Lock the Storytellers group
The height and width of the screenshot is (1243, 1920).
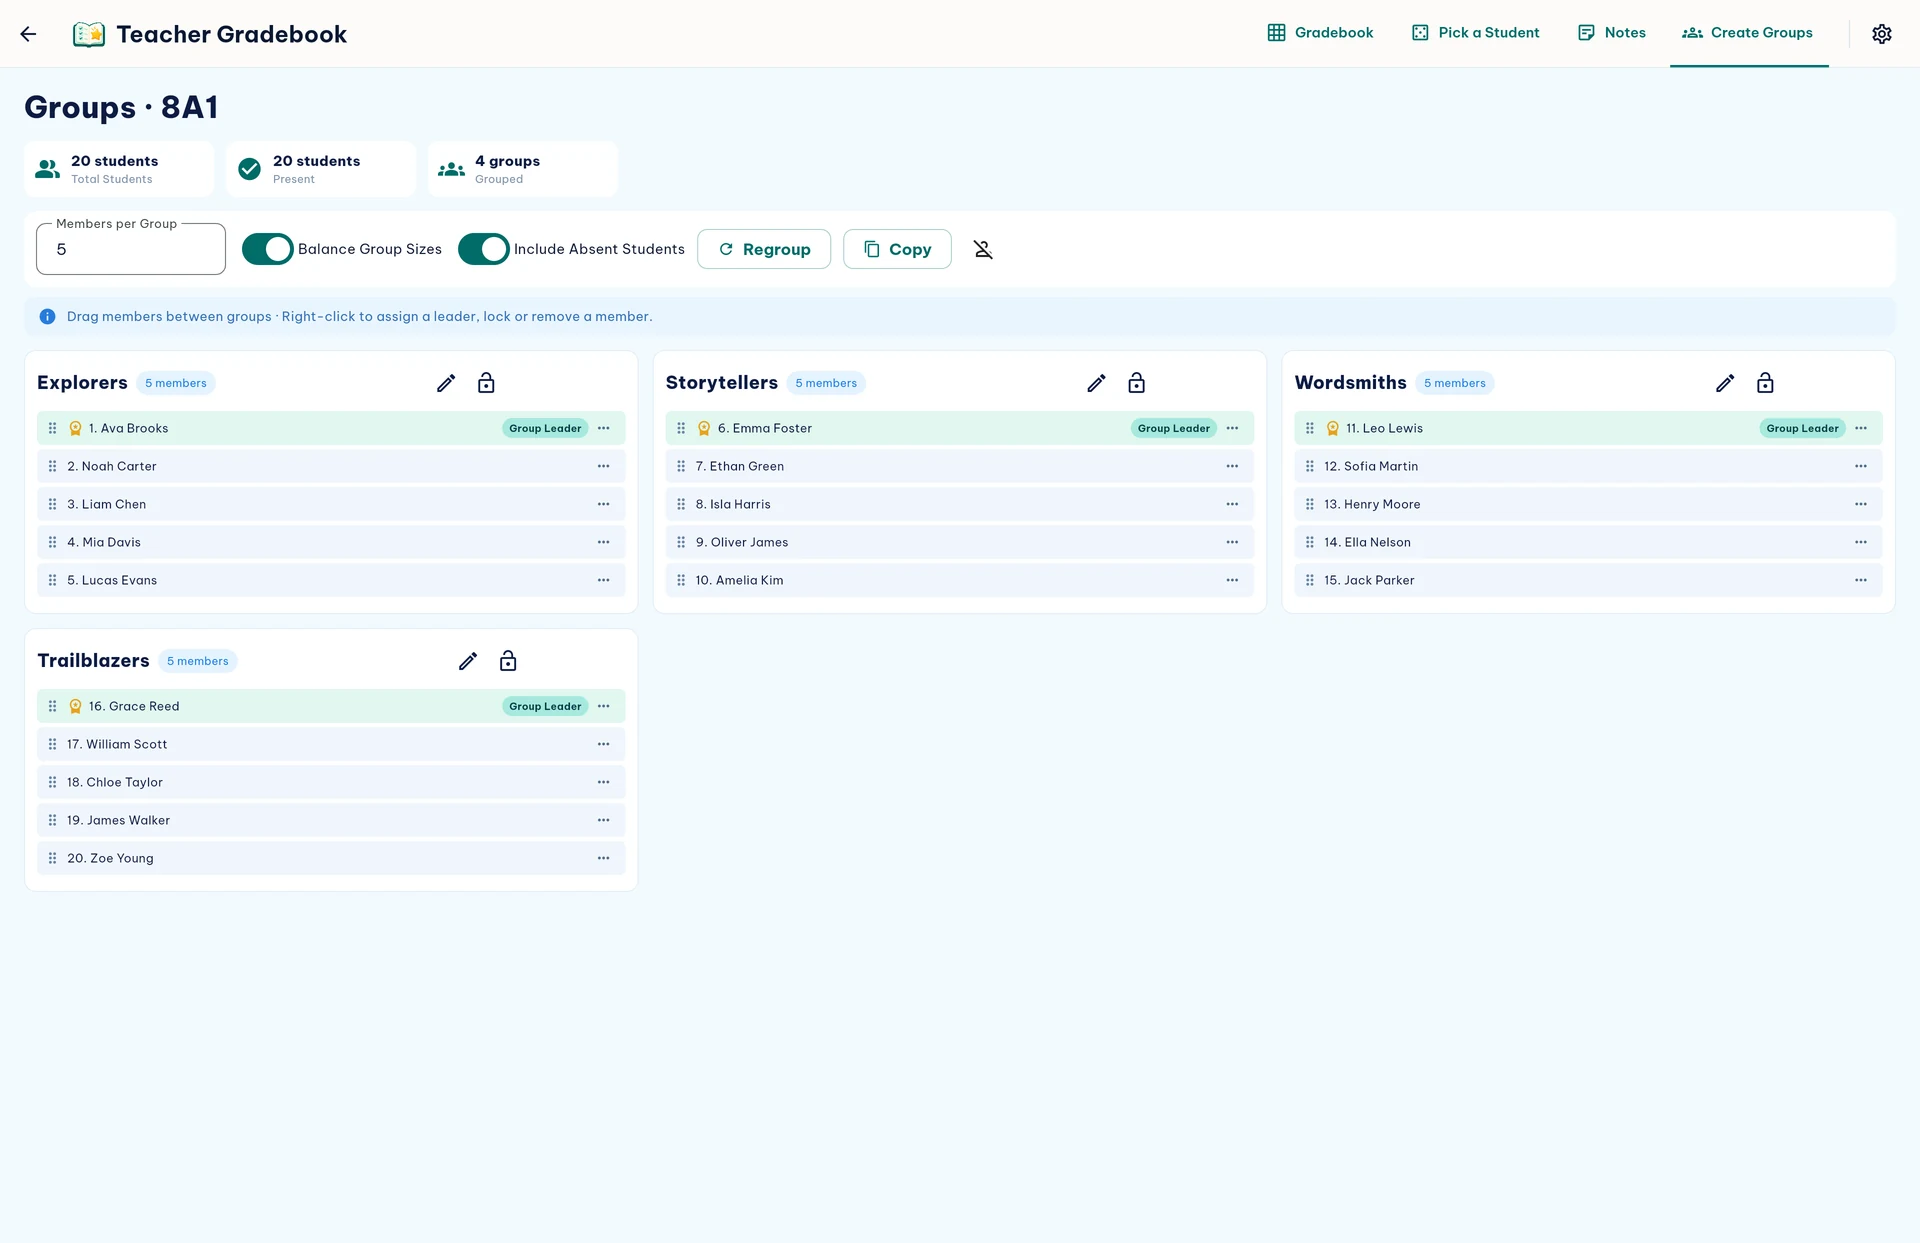(x=1136, y=383)
